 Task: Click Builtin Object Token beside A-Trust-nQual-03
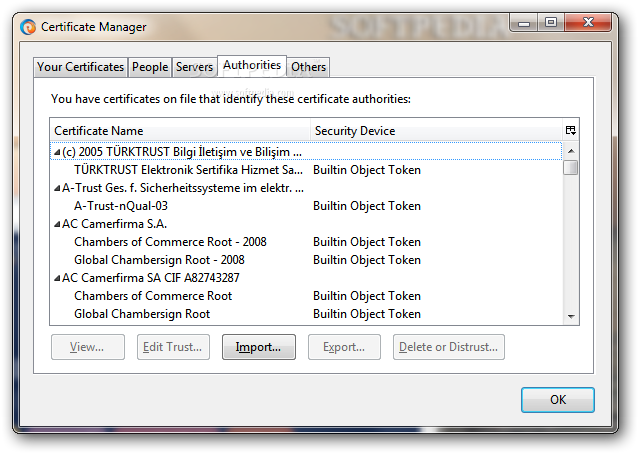[x=367, y=206]
